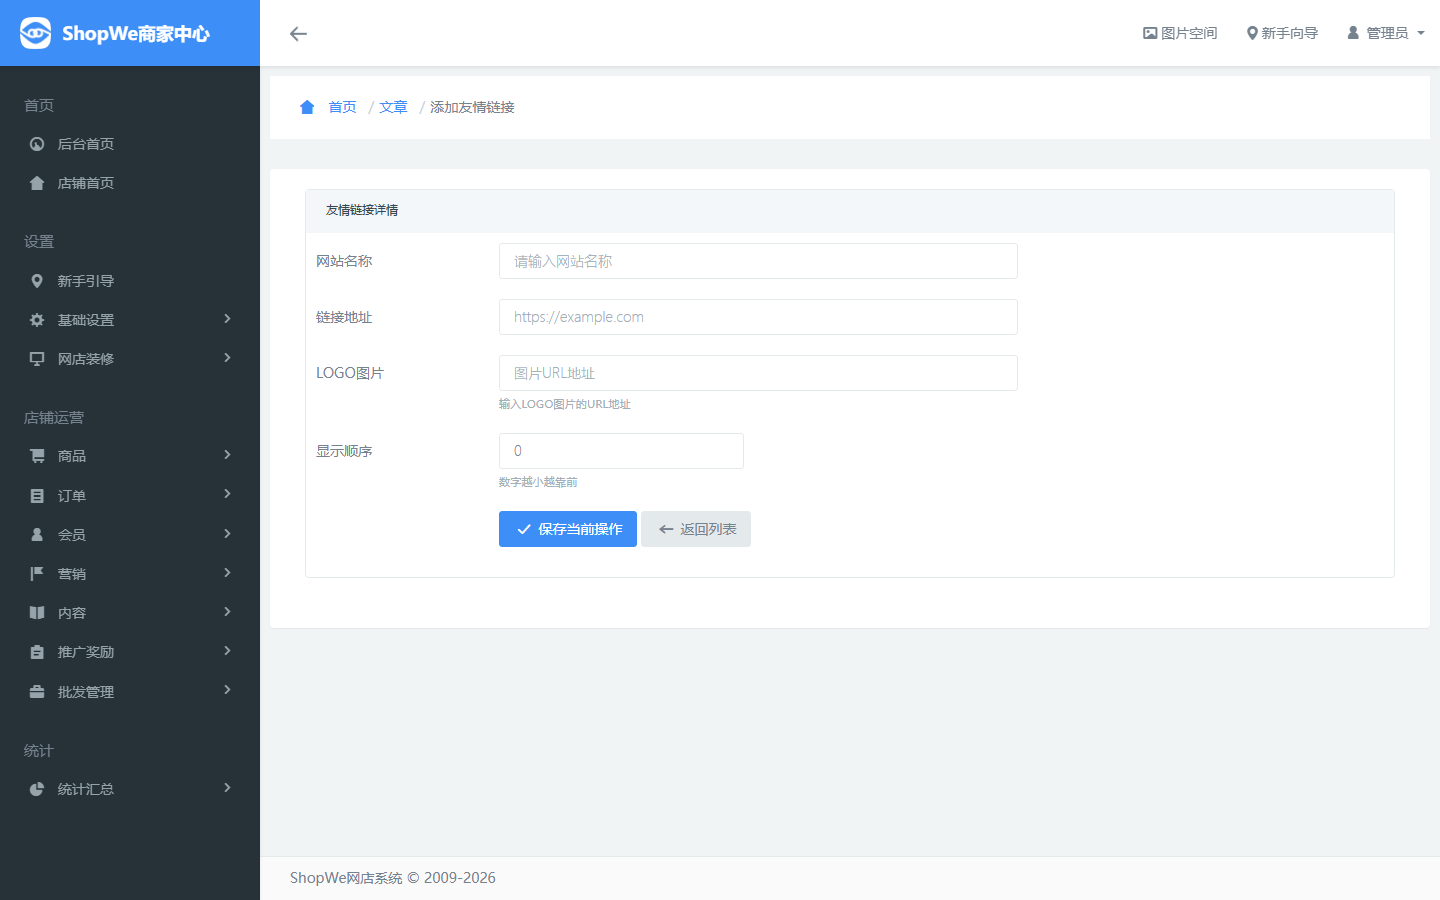Click the 统计汇总 pie chart icon
This screenshot has width=1440, height=900.
click(x=37, y=789)
